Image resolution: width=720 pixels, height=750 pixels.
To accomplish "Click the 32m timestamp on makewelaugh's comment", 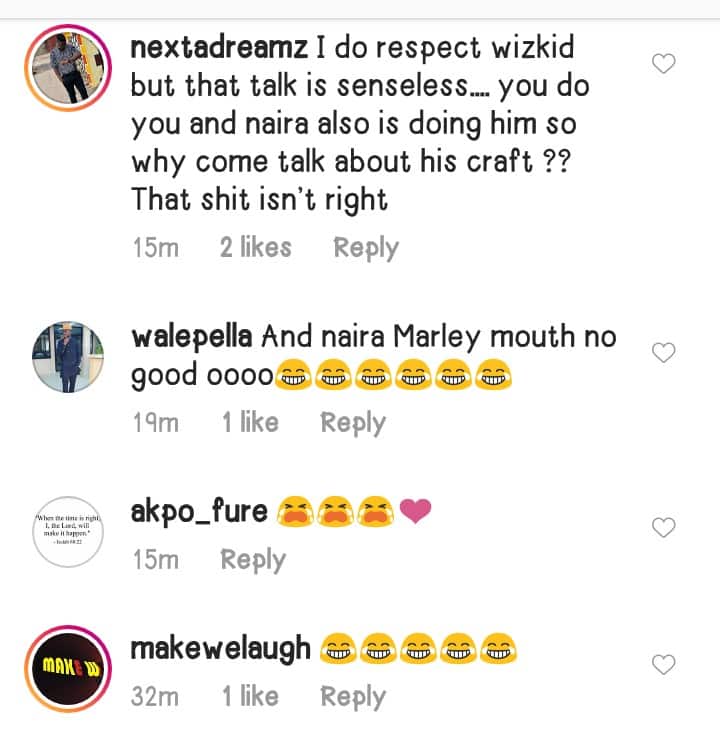I will coord(156,696).
